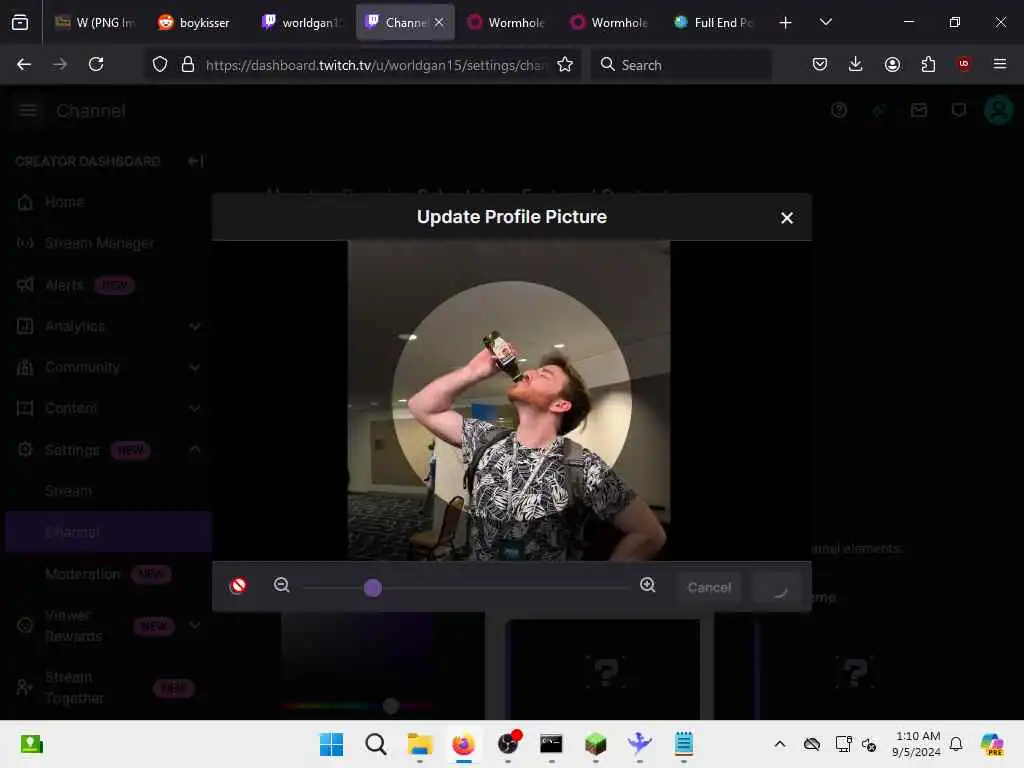Bookmark this page with the star icon
This screenshot has height=768, width=1024.
565,64
